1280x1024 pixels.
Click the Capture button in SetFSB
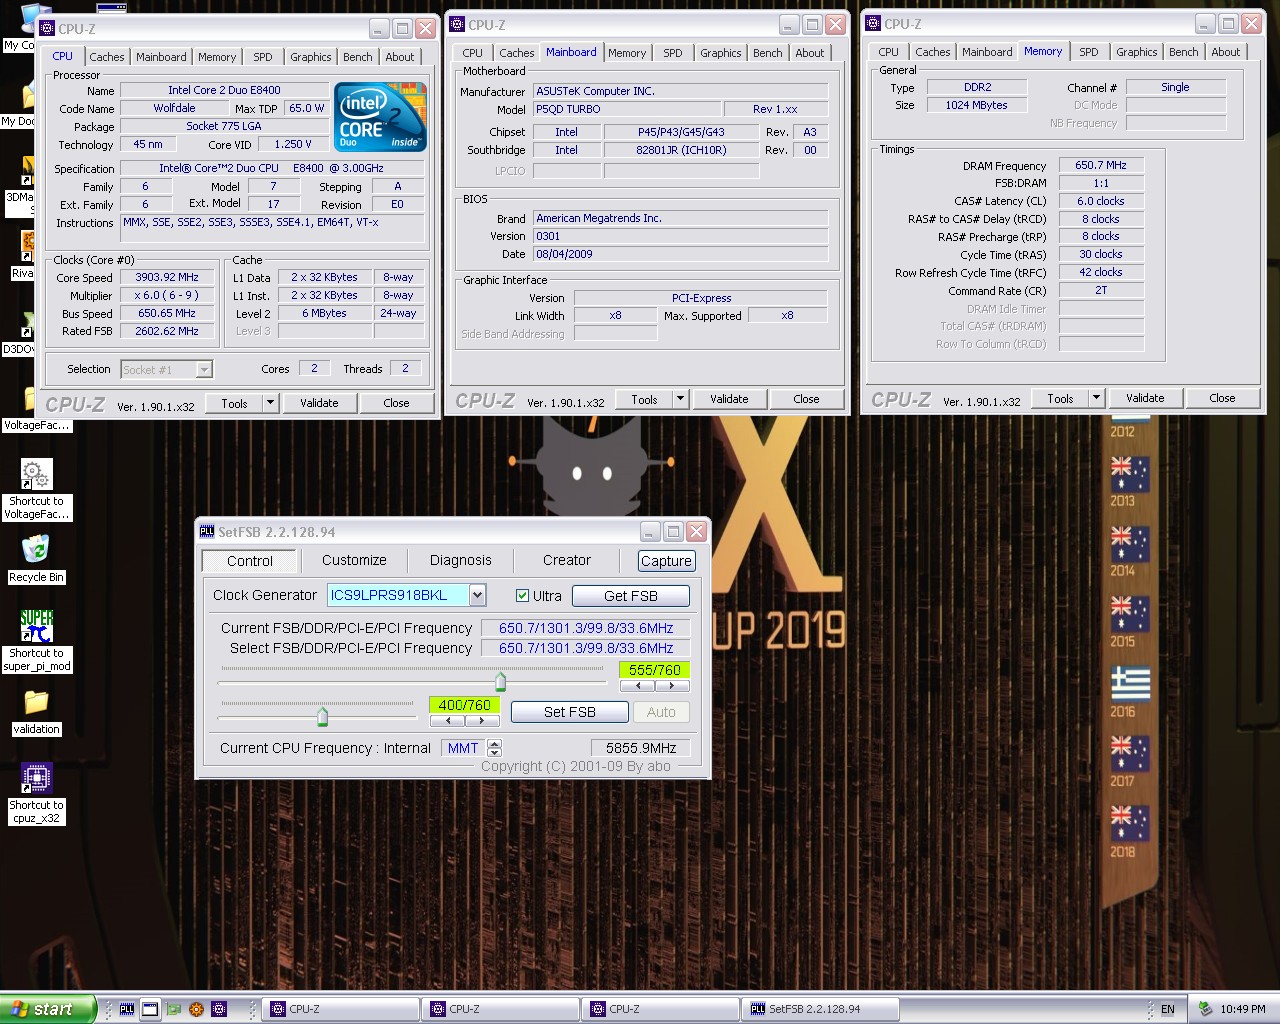666,561
